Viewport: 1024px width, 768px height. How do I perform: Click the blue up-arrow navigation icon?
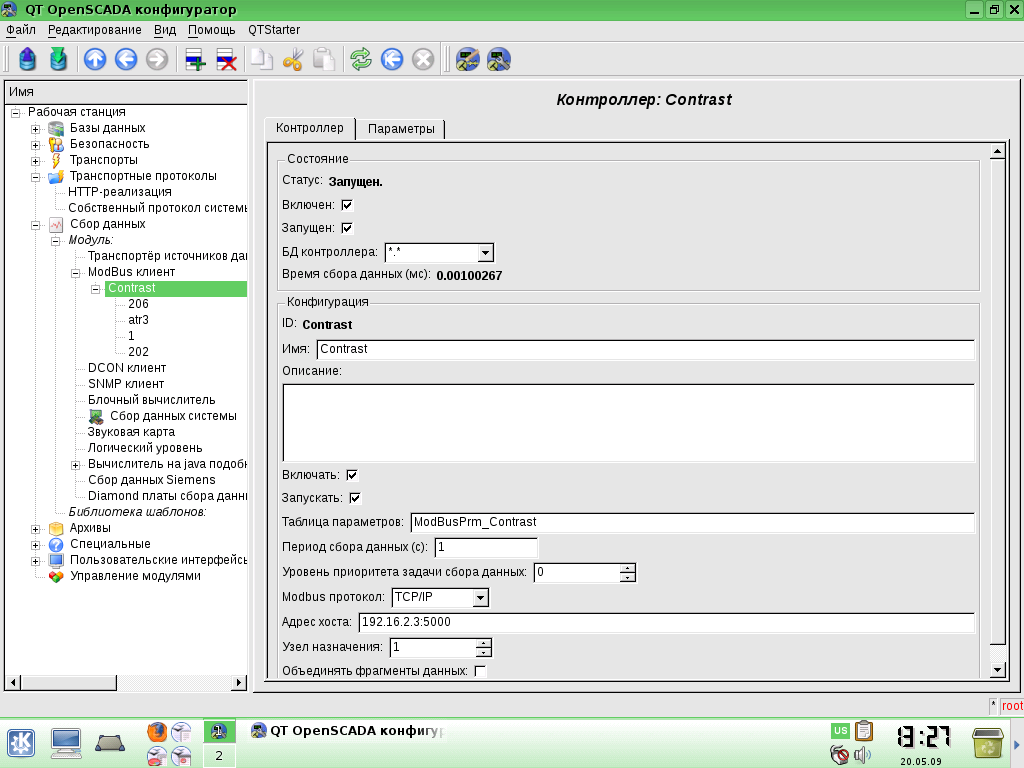pos(95,60)
